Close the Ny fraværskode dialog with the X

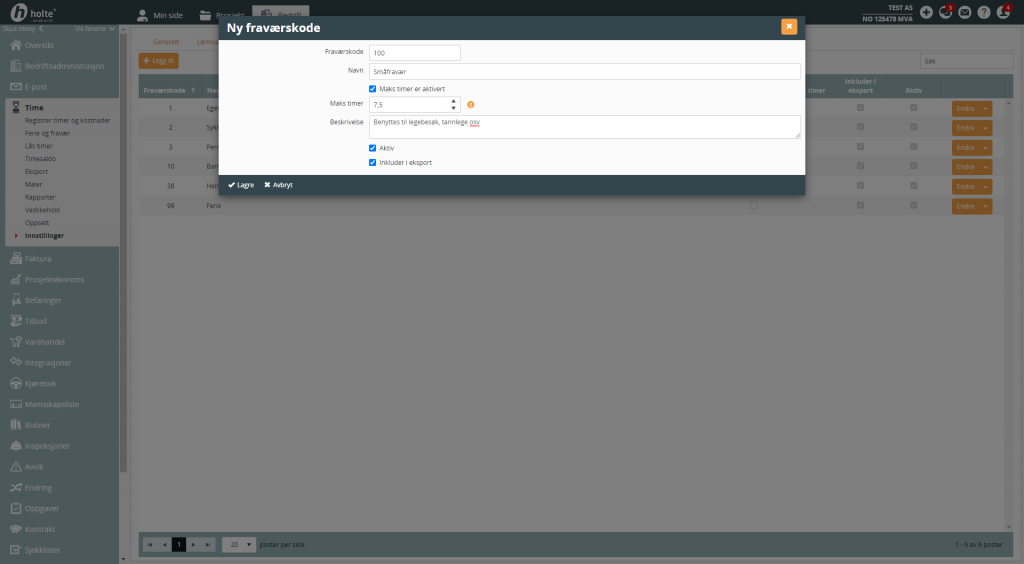pos(789,27)
